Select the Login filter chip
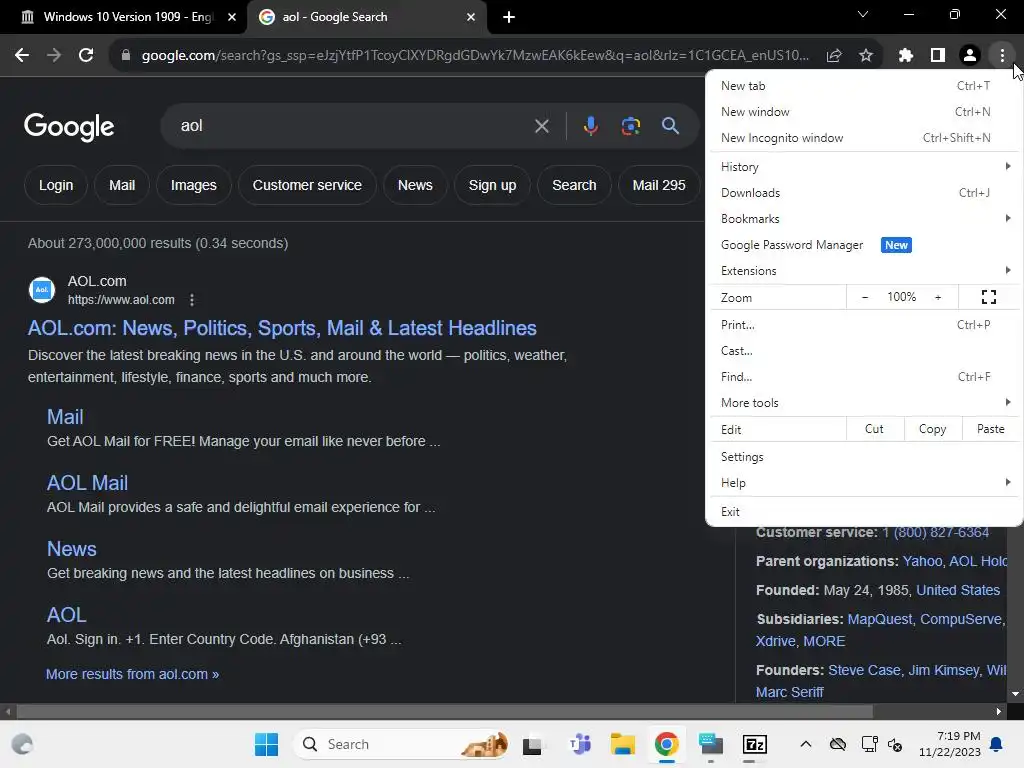This screenshot has height=768, width=1024. 56,185
